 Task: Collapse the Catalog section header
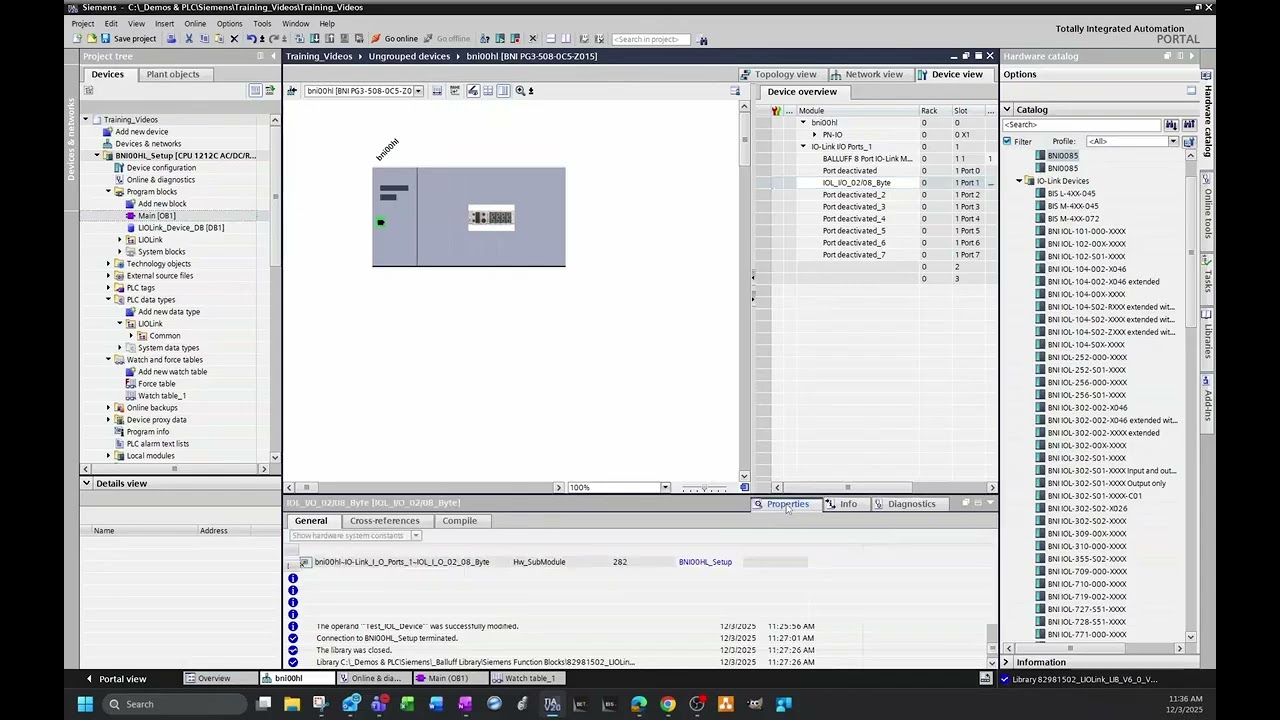(1008, 110)
